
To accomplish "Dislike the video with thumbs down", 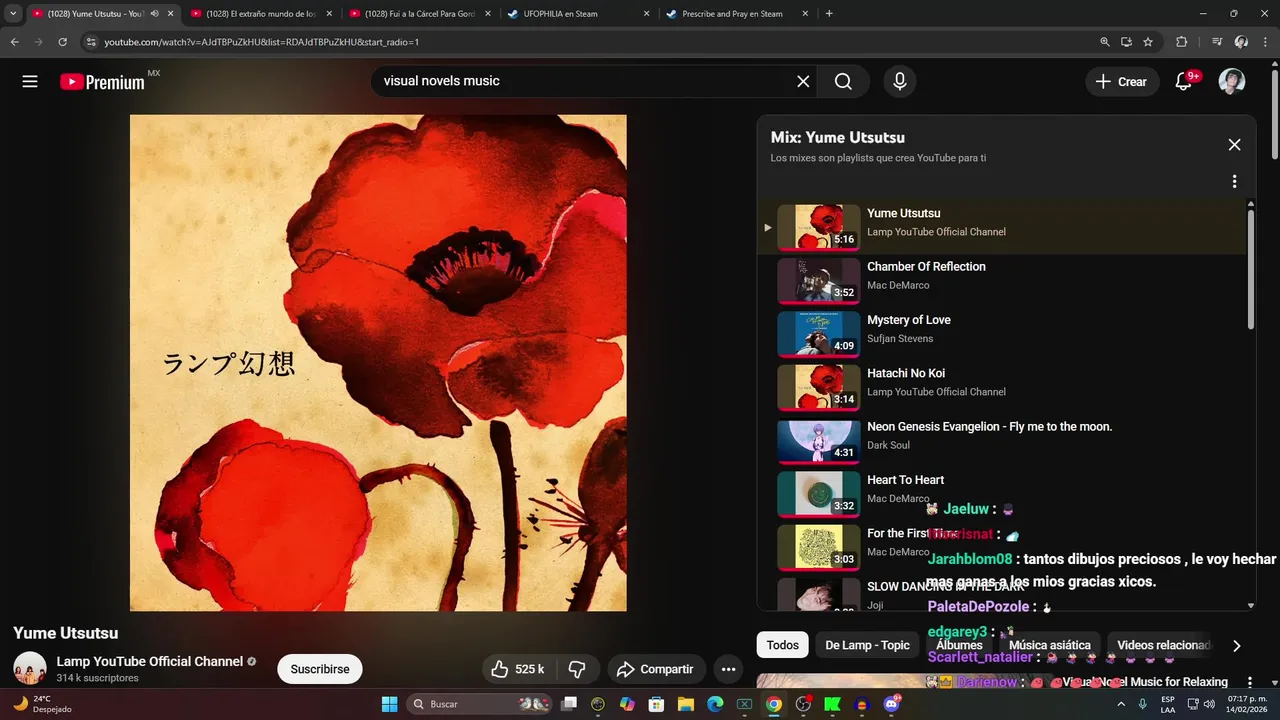I will (x=577, y=669).
